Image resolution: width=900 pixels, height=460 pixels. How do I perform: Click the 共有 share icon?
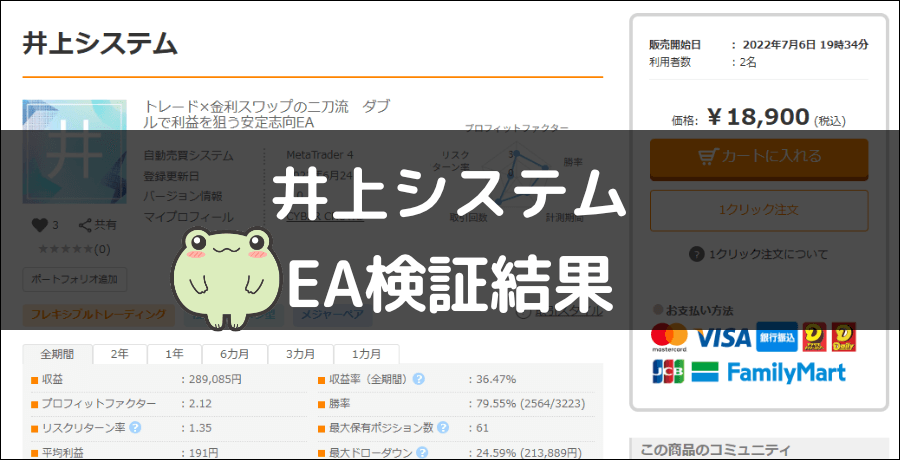coord(86,226)
